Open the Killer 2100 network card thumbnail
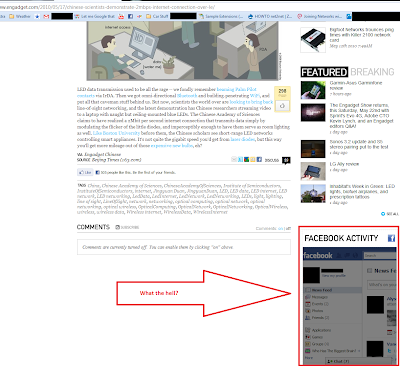This screenshot has width=400, height=366. pos(313,40)
